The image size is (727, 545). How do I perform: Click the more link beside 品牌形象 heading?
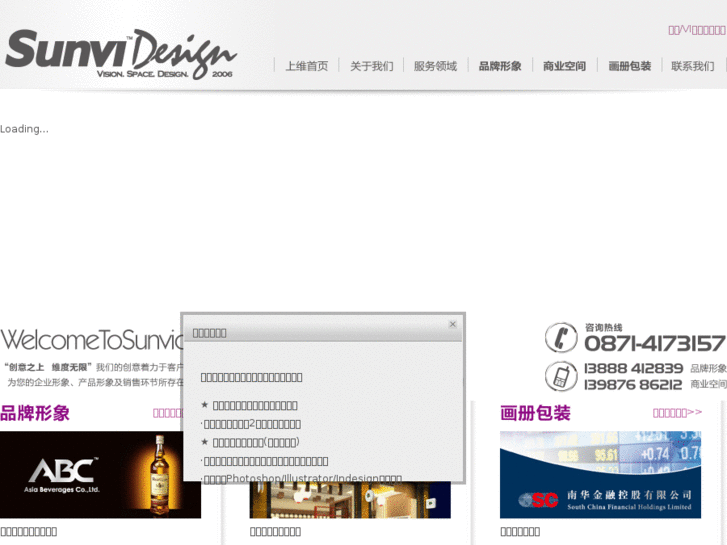point(168,413)
